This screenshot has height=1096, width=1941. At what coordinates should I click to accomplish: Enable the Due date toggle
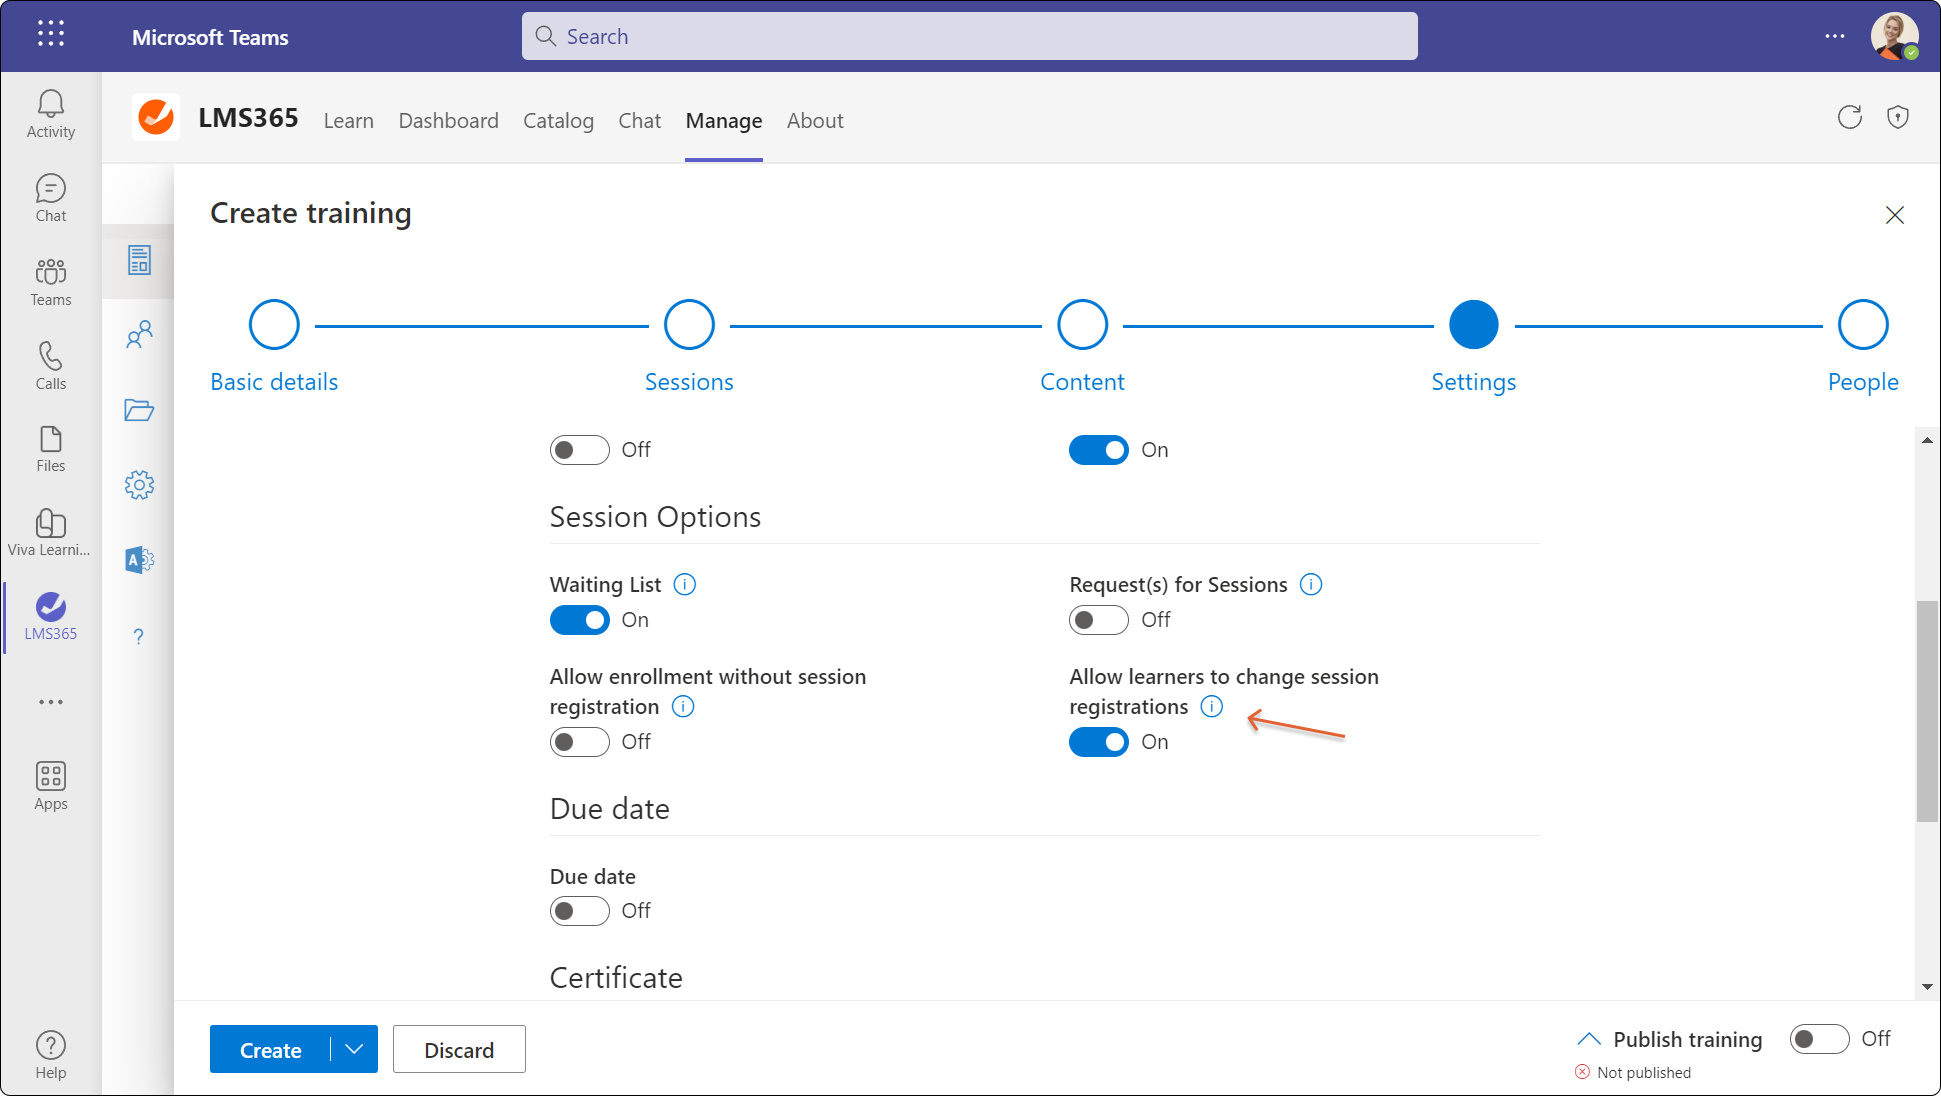point(579,911)
